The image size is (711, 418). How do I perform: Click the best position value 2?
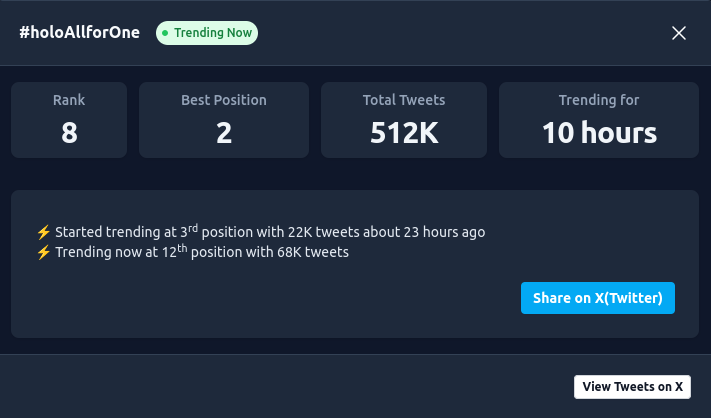pos(224,132)
